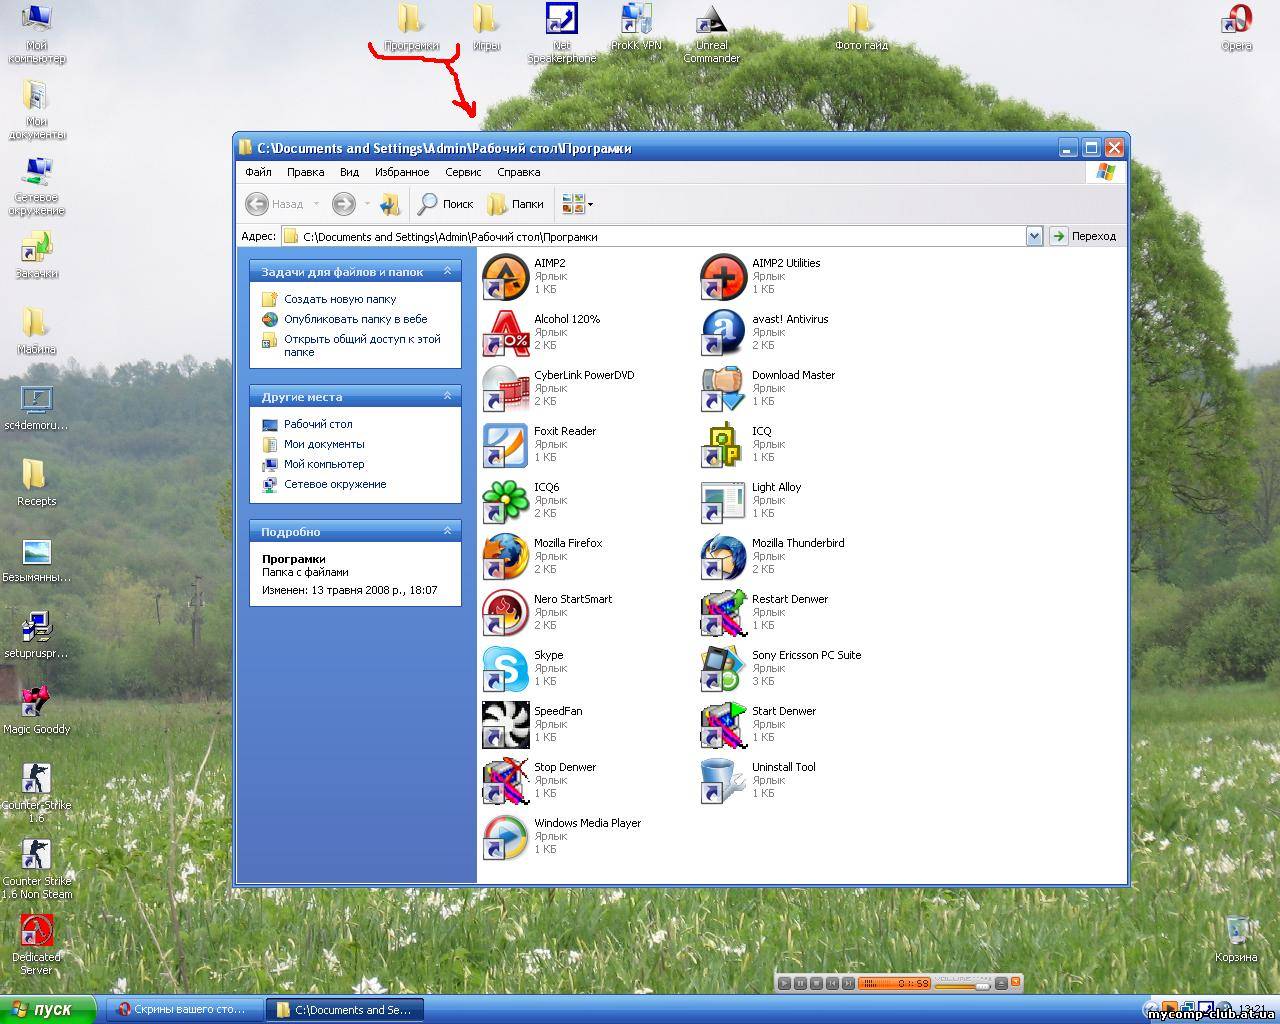Switch to Скрины вашего стола taskbar button
Screen dimensions: 1280x1024
pyautogui.click(x=185, y=1010)
